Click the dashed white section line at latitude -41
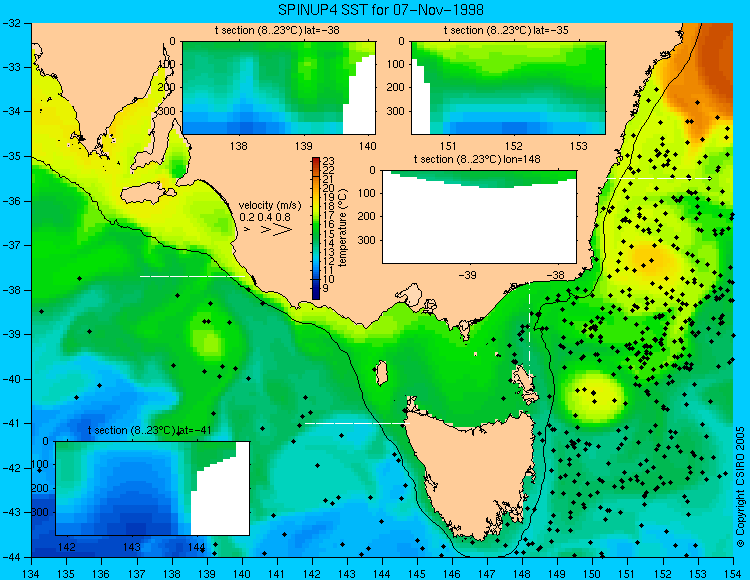The image size is (750, 580). pos(357,423)
